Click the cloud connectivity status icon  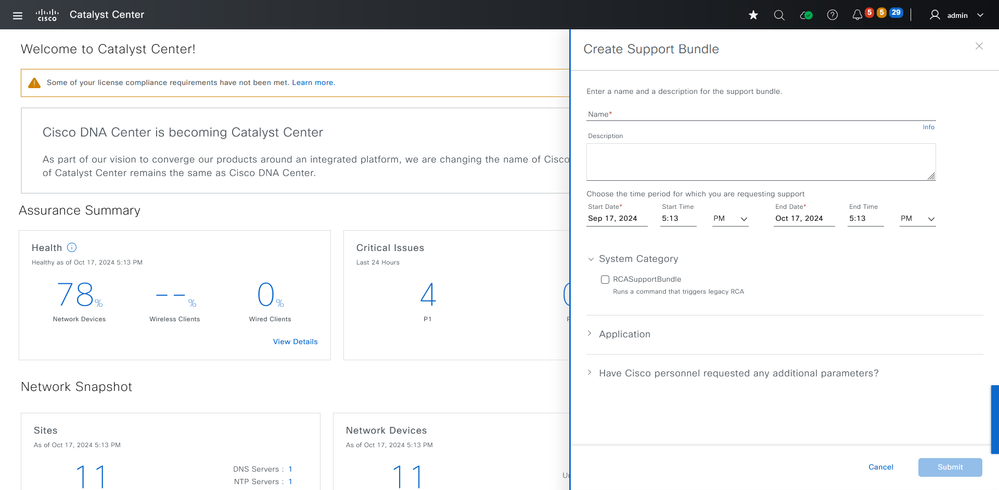coord(806,15)
